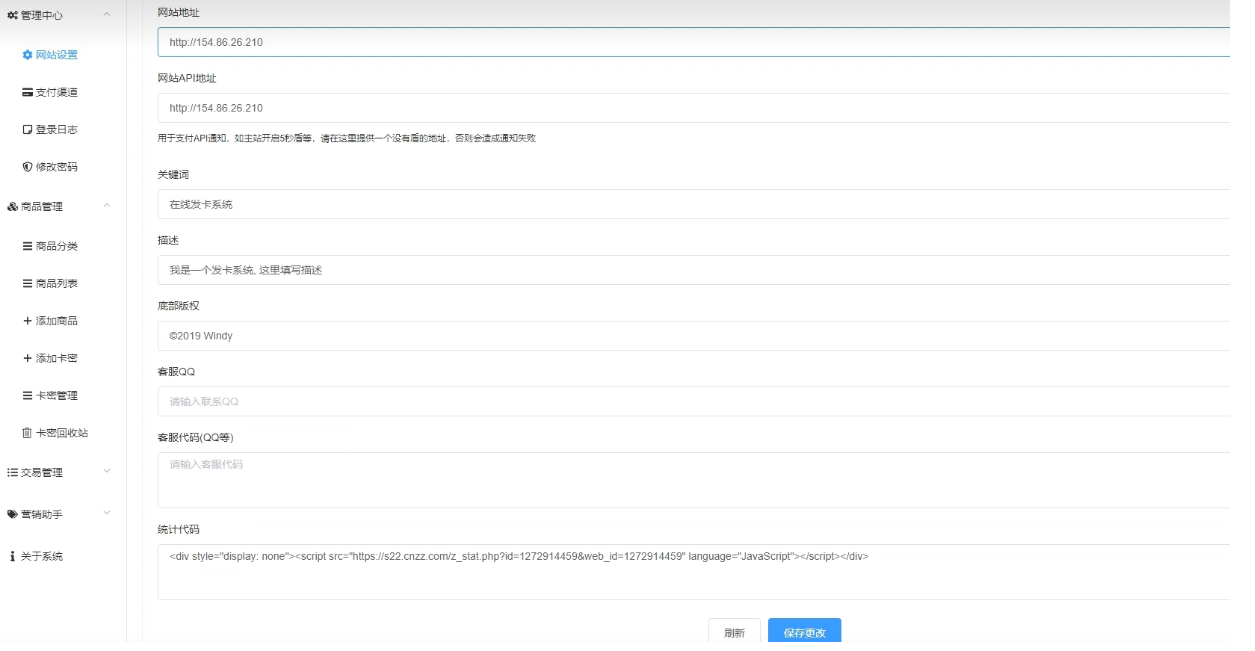Click the log icon beside 登录日志
Image resolution: width=1255 pixels, height=651 pixels.
click(27, 130)
